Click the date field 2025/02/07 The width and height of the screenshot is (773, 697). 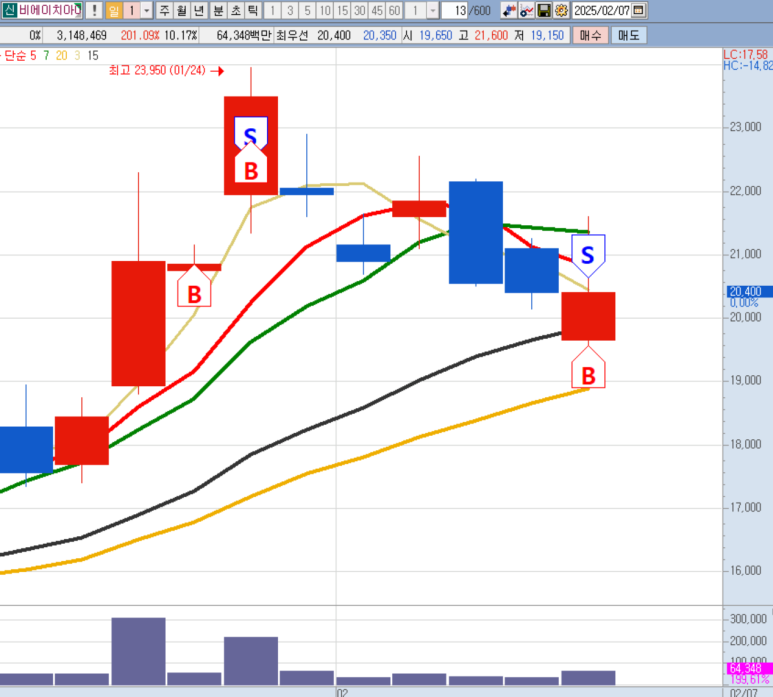[601, 10]
